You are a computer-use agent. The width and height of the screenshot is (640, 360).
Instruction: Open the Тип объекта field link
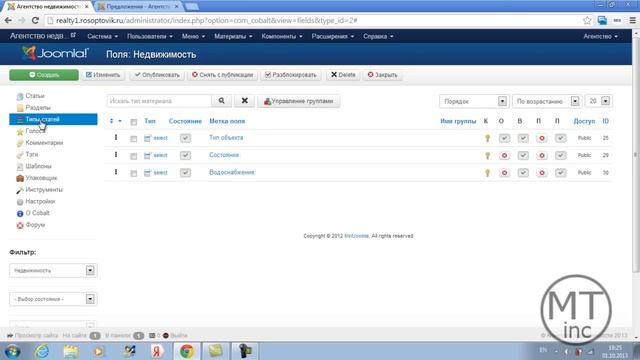click(226, 138)
